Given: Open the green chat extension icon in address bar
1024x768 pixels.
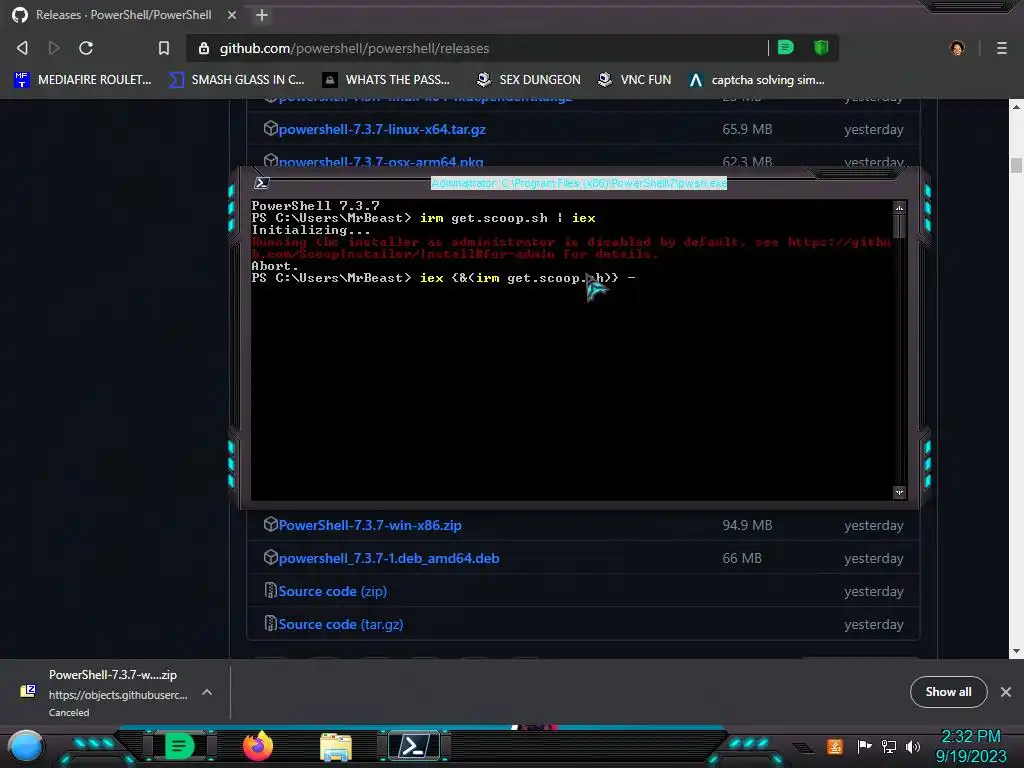Looking at the screenshot, I should tap(786, 48).
